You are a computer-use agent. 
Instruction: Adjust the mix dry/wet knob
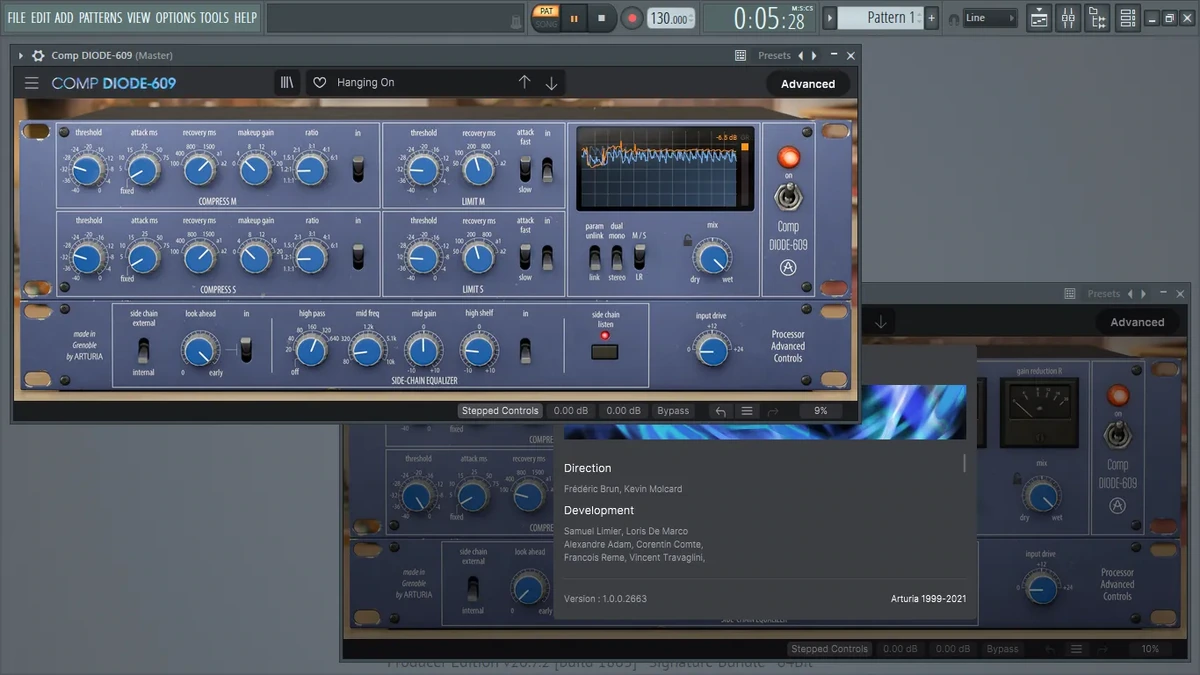[712, 258]
